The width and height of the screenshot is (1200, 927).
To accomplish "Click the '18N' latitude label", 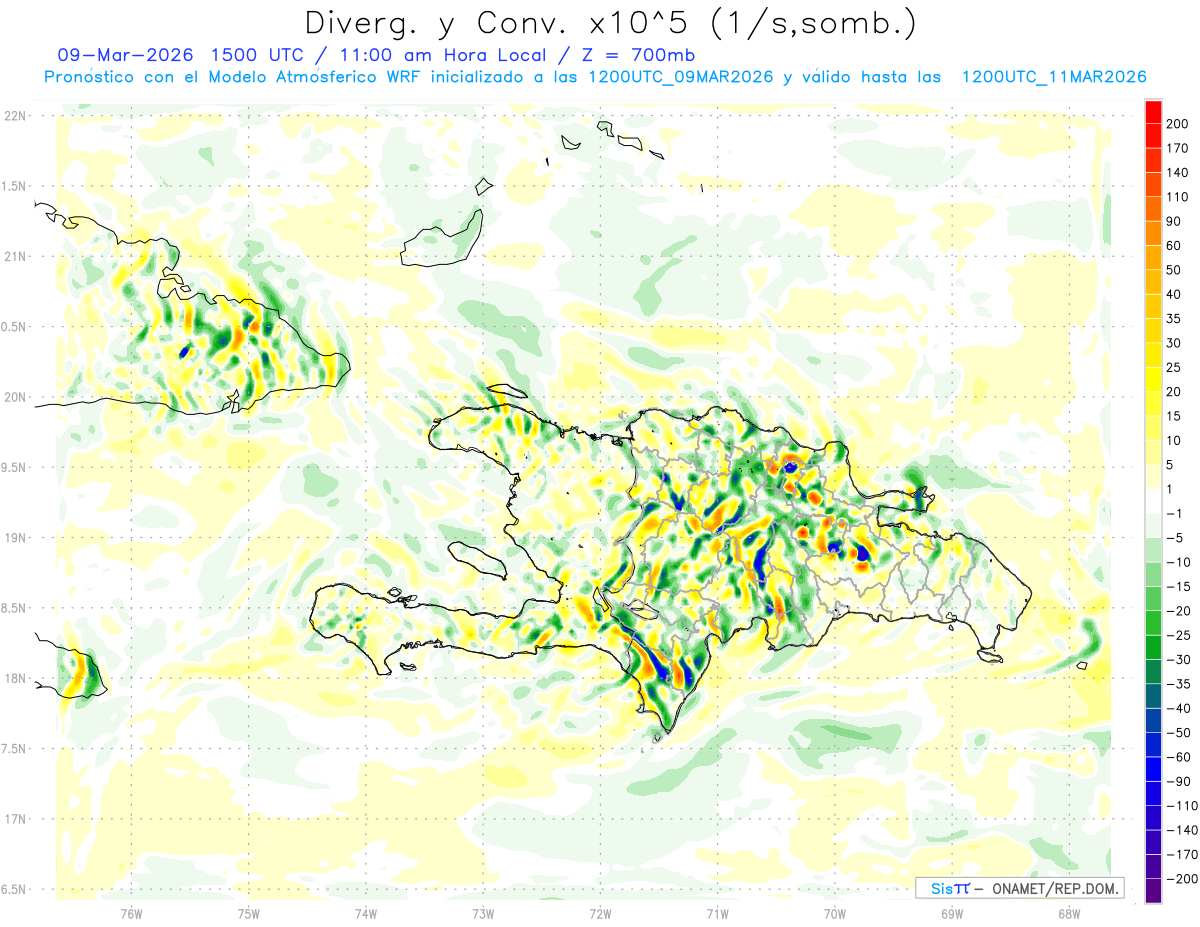I will pyautogui.click(x=14, y=679).
